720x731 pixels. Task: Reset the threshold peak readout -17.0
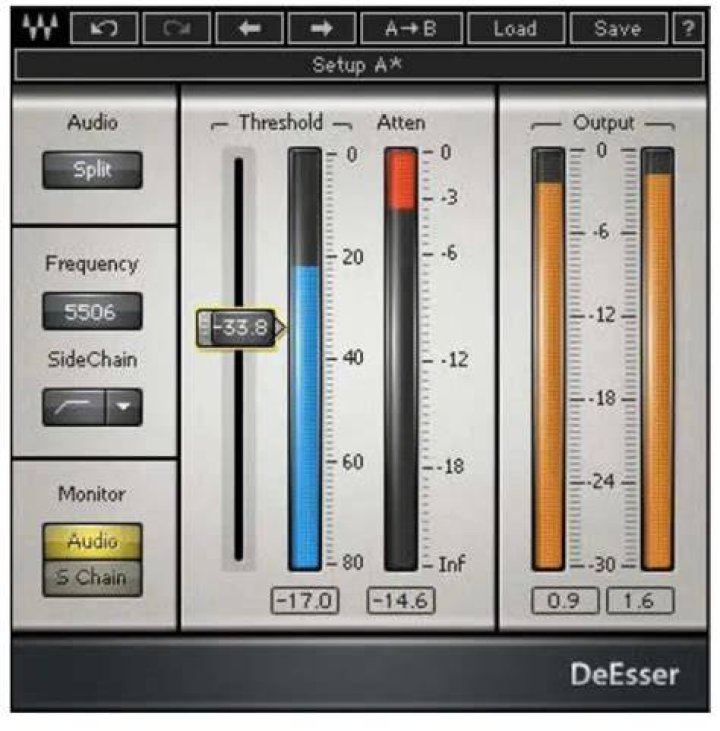(x=305, y=600)
